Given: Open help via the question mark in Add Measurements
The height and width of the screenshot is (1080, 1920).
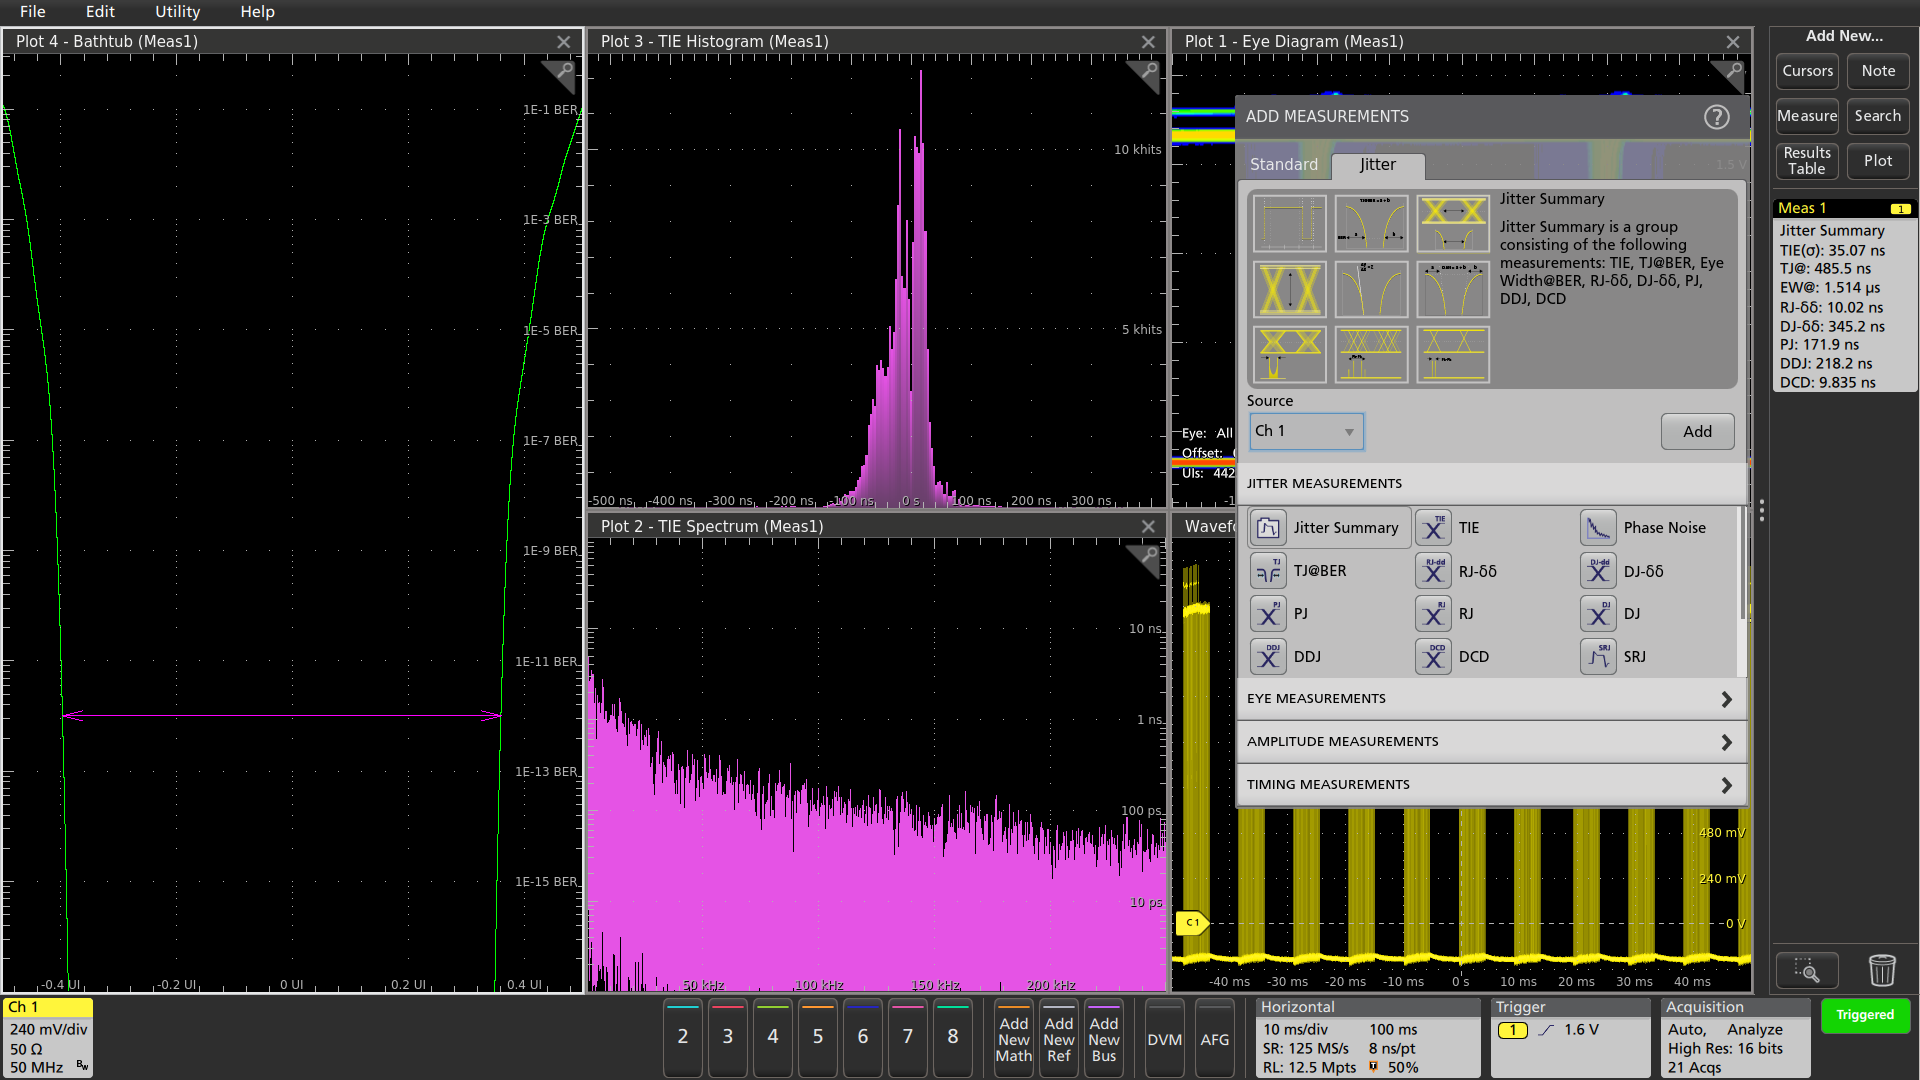Looking at the screenshot, I should [x=1717, y=117].
